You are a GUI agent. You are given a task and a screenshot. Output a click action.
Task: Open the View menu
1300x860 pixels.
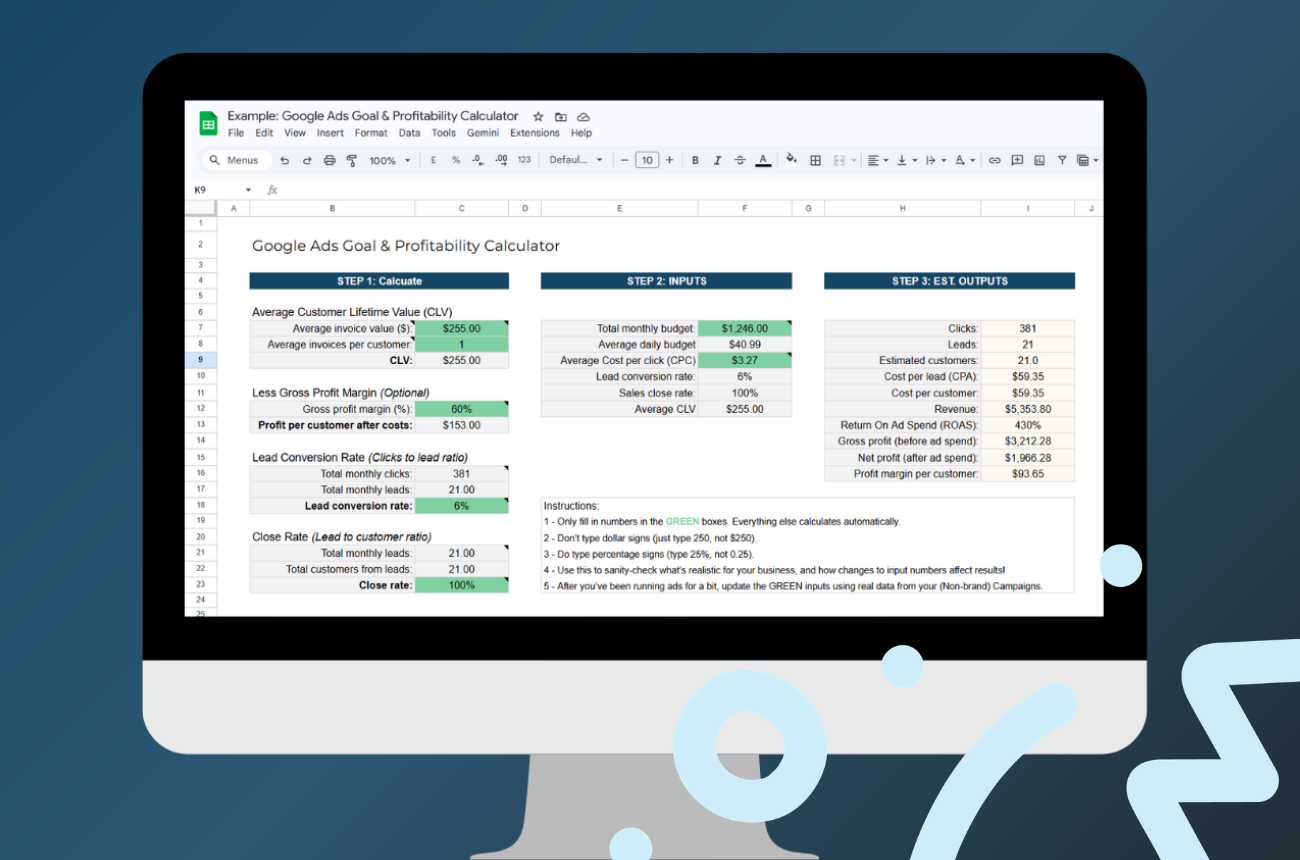(x=295, y=133)
